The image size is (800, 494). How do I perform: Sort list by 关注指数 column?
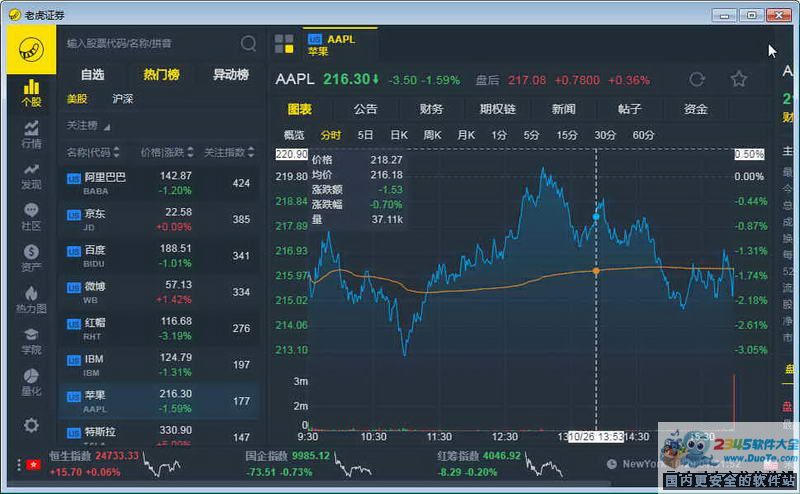pos(229,152)
